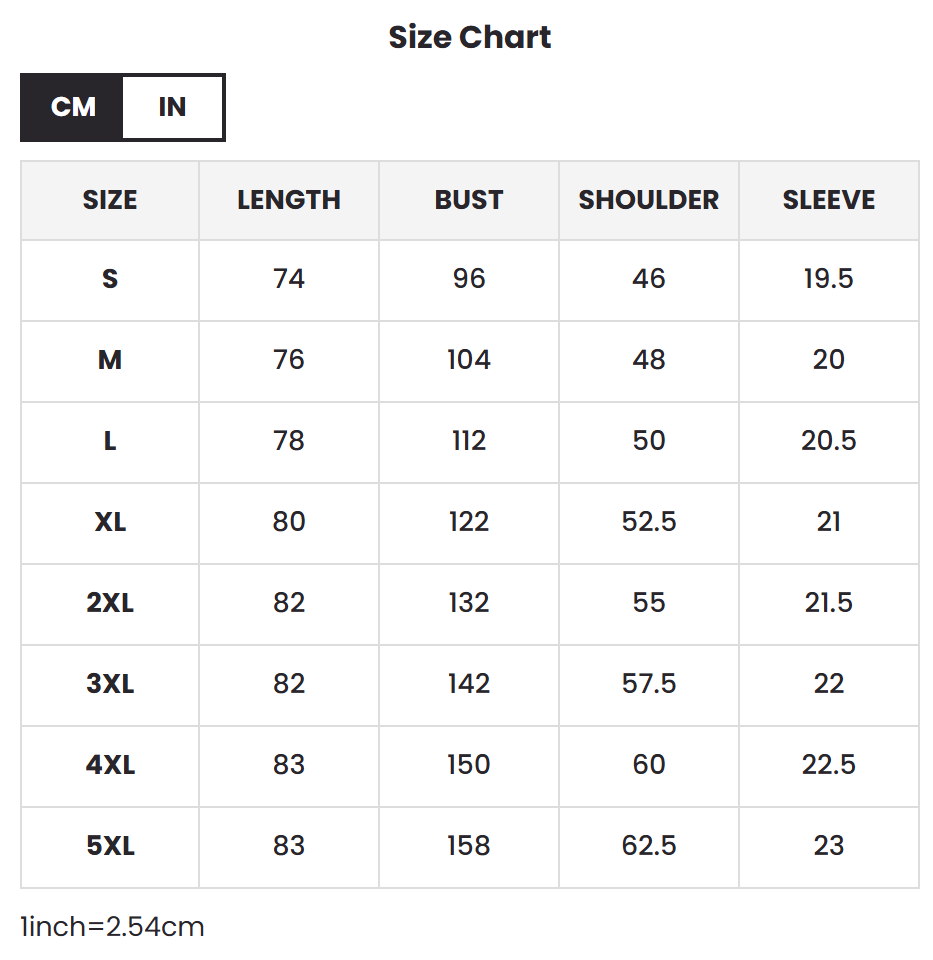Select the M size row label

coord(110,360)
